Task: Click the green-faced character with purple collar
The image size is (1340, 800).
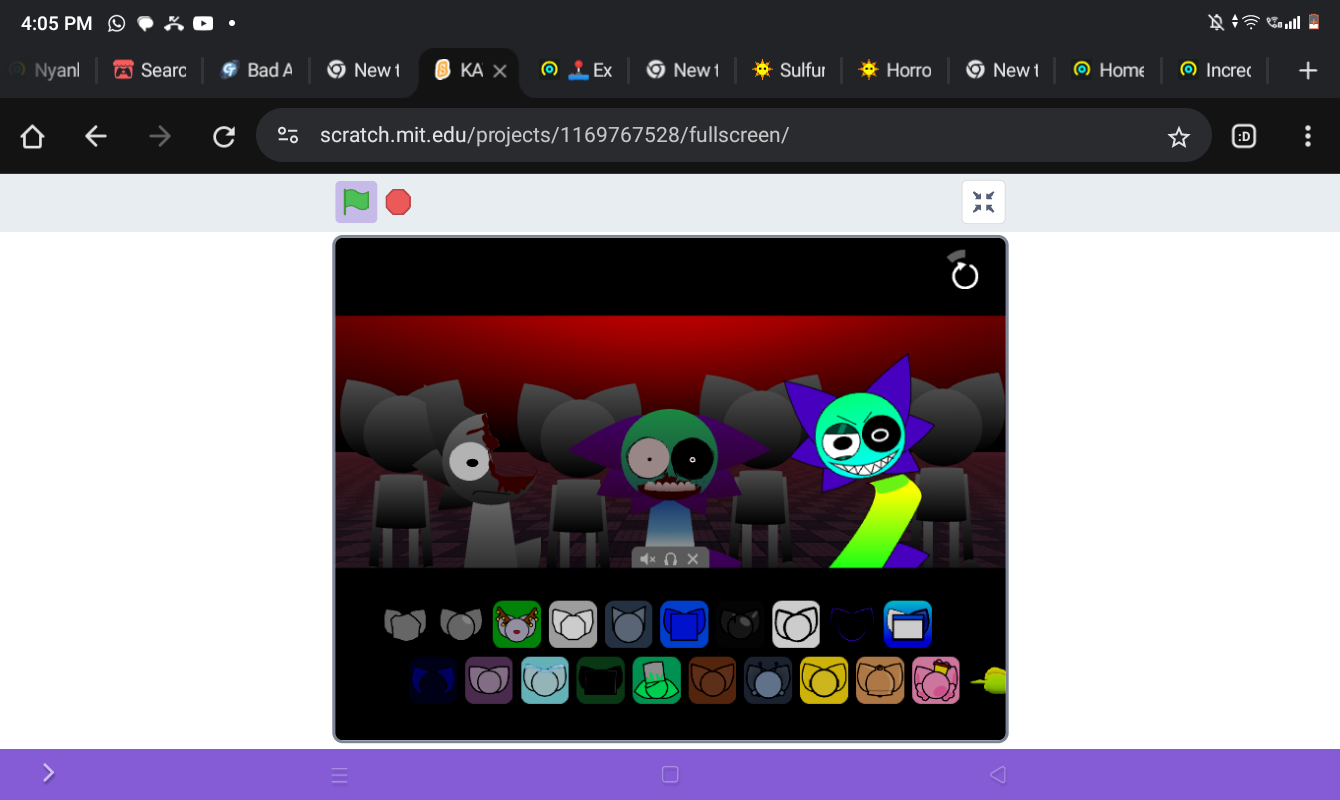Action: (668, 480)
